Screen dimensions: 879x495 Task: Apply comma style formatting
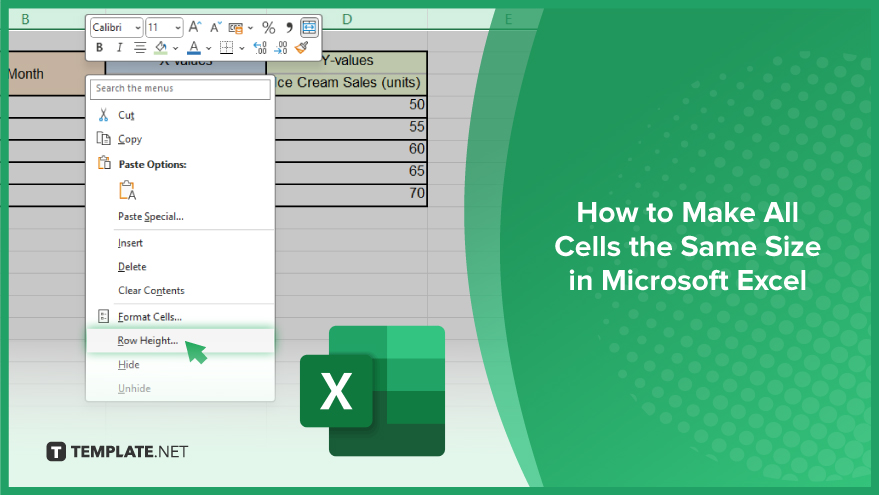tap(289, 27)
